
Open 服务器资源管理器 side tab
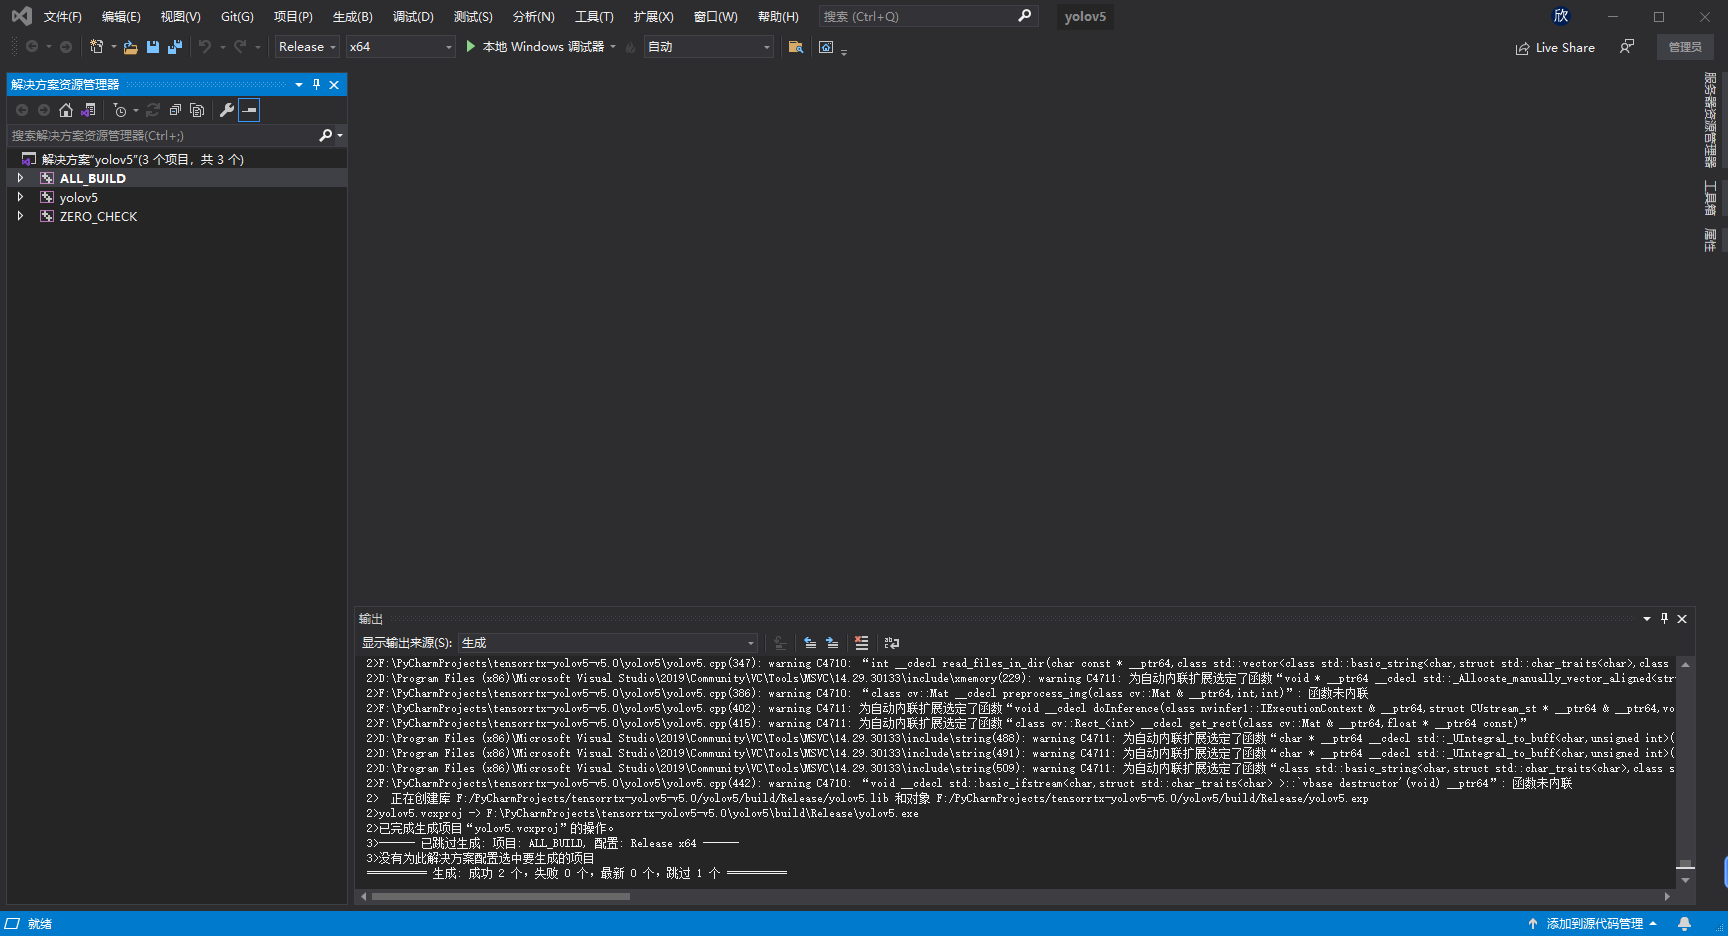pyautogui.click(x=1710, y=119)
